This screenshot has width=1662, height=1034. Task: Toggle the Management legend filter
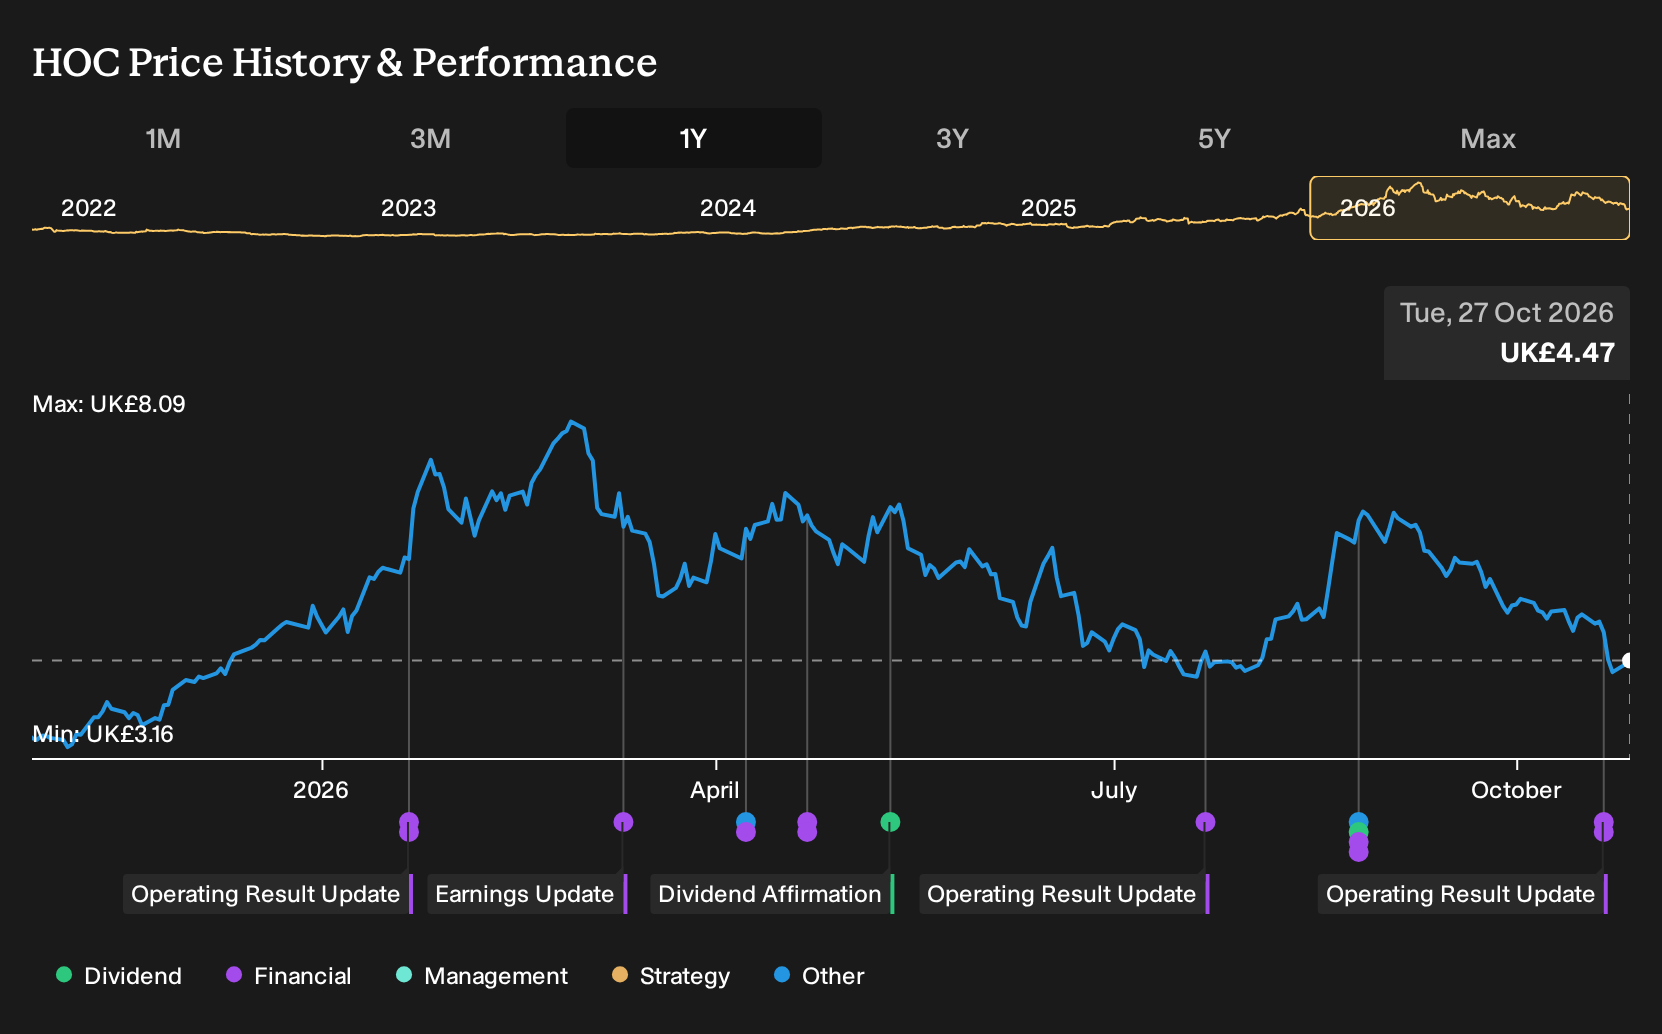pyautogui.click(x=482, y=975)
